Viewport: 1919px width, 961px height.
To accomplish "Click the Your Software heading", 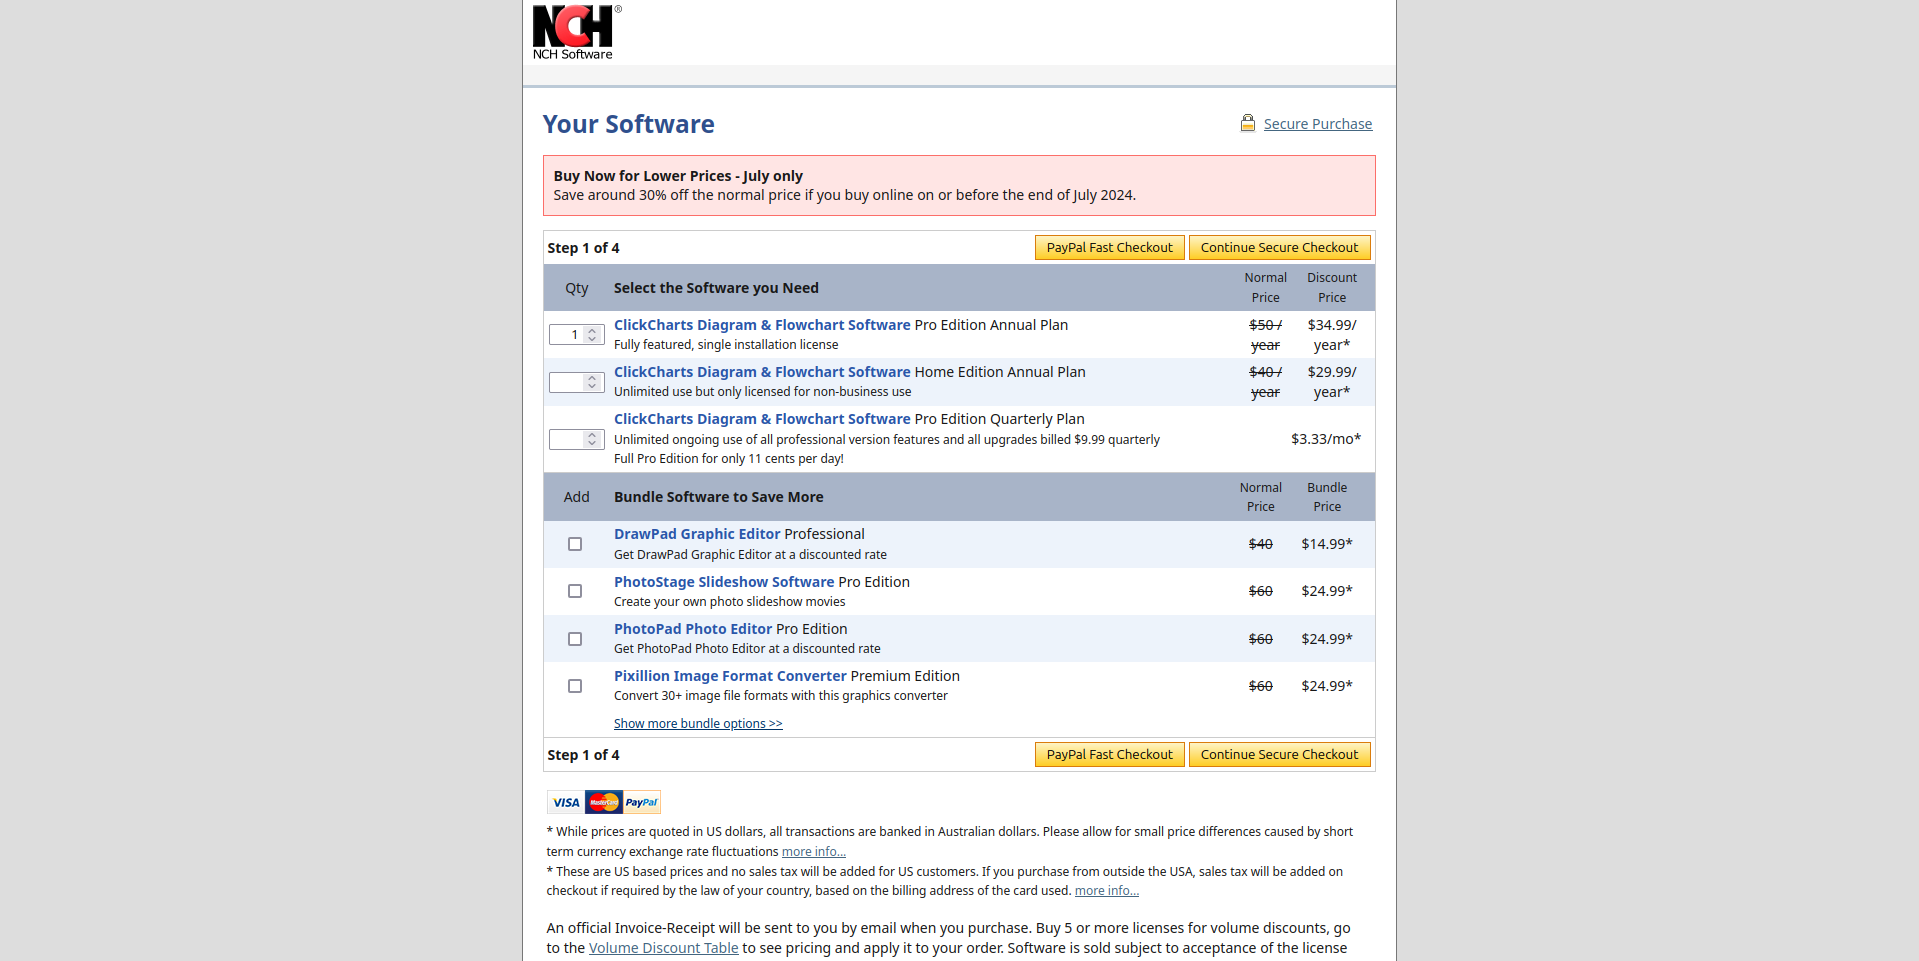I will coord(629,124).
